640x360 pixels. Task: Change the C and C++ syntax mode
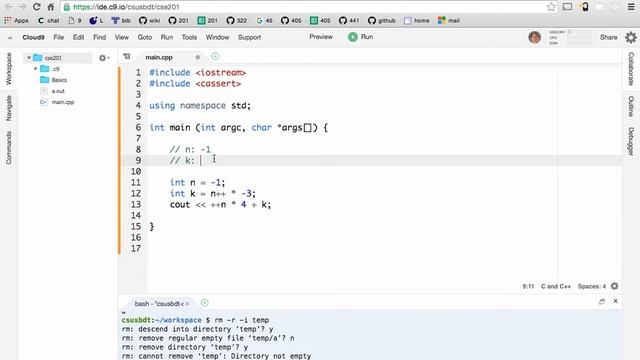point(556,287)
